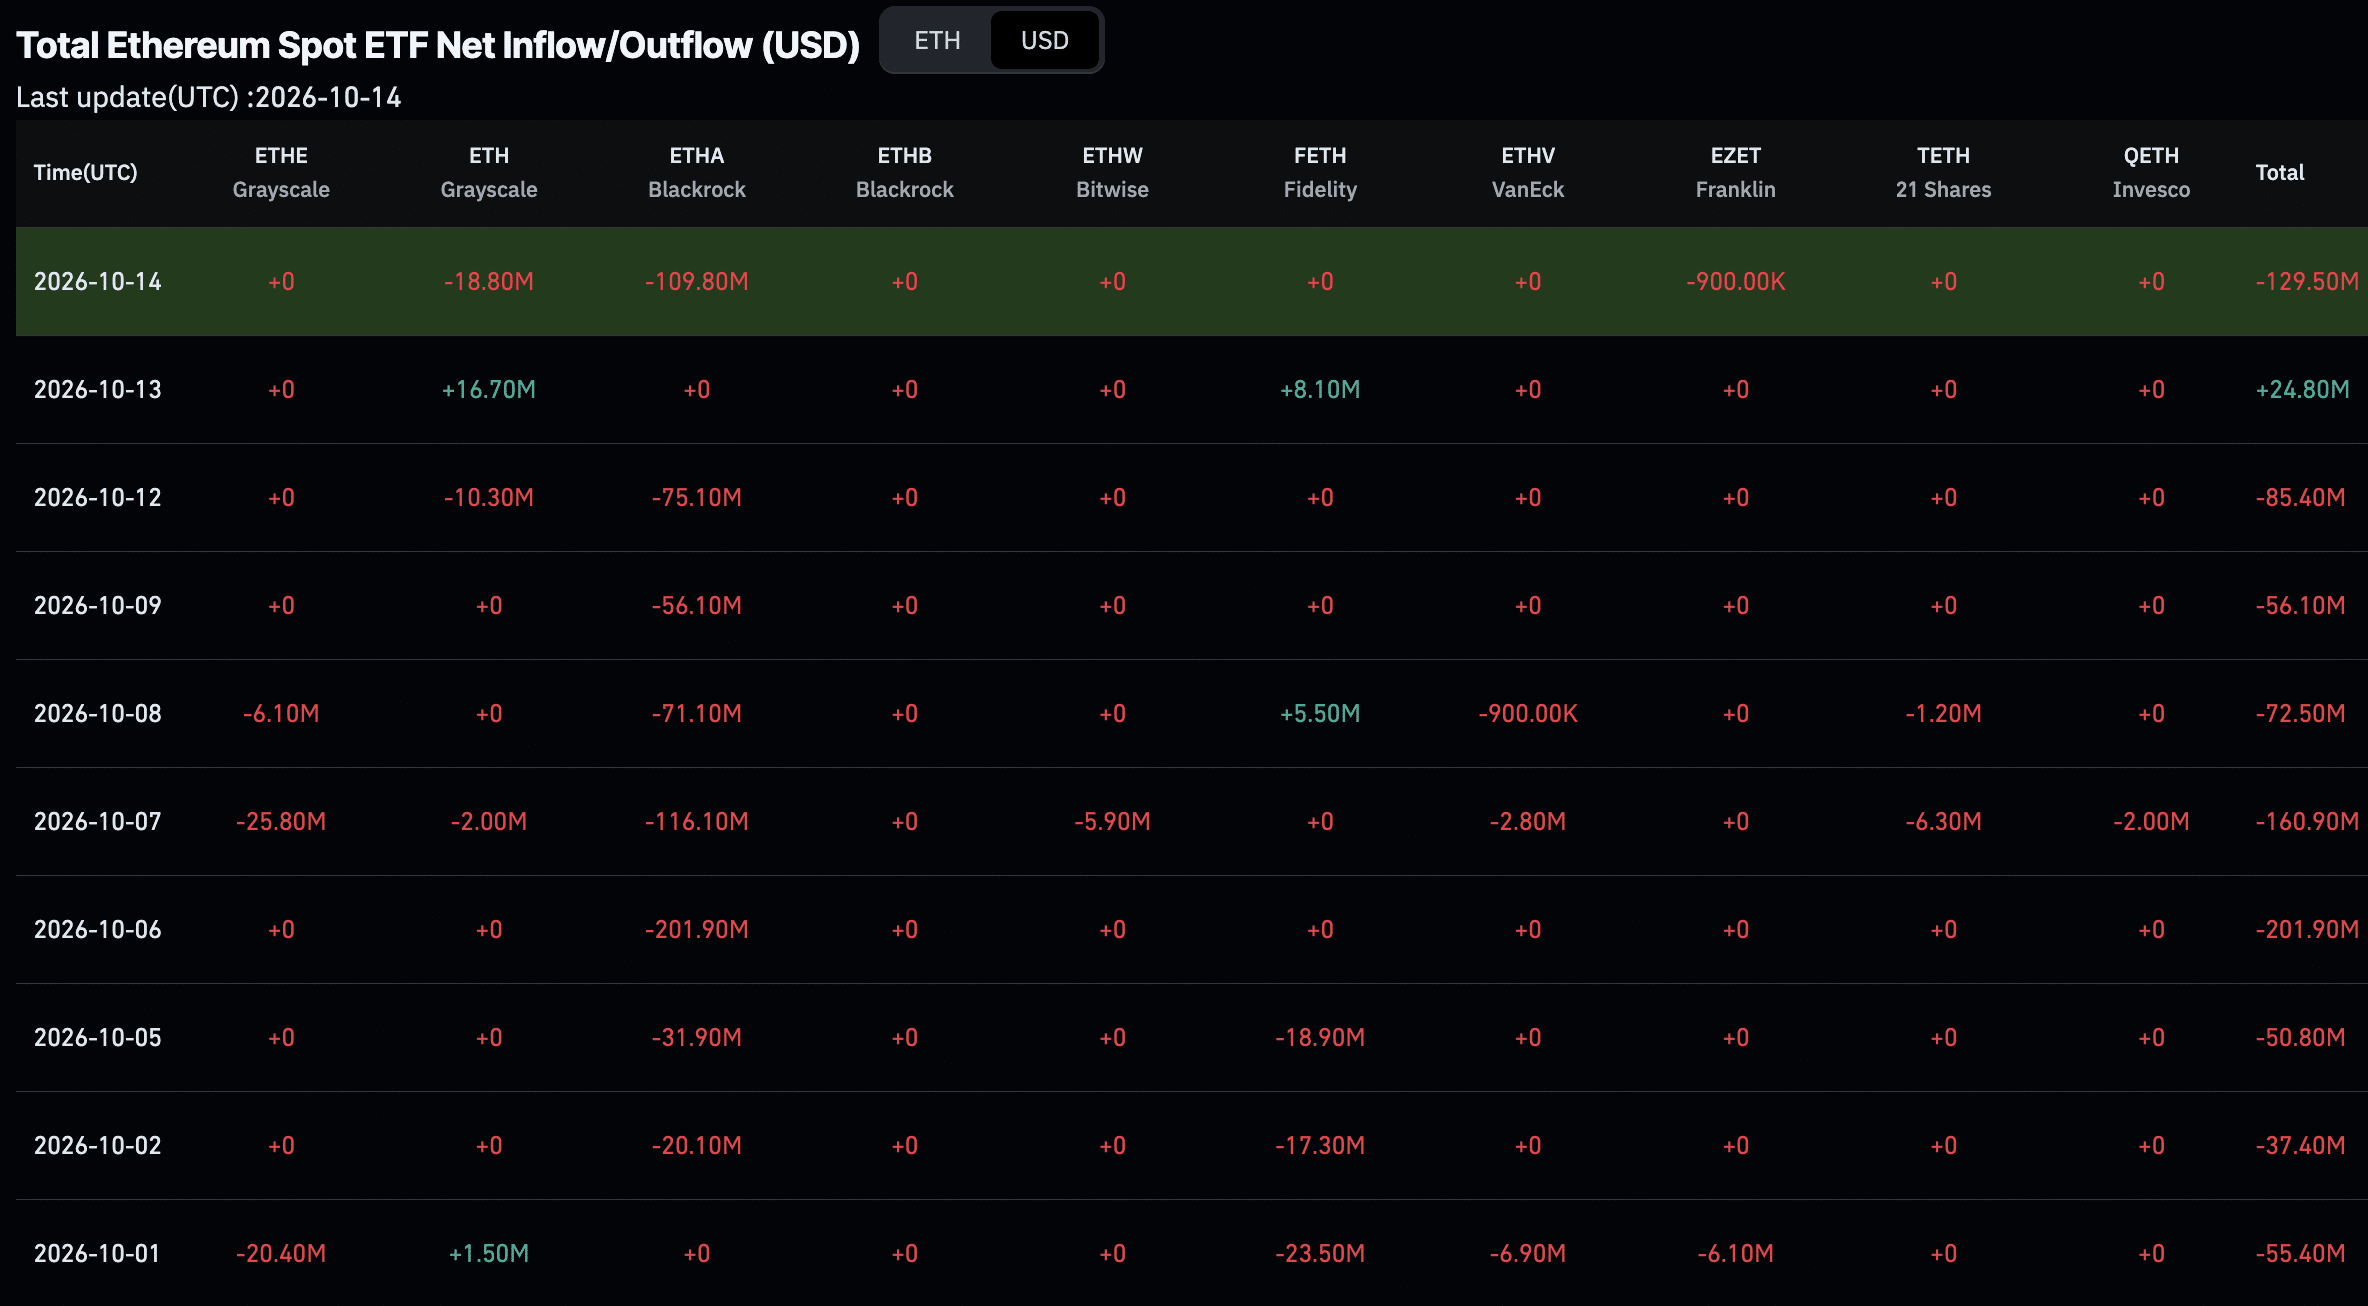Click the QETH Invesco column header
Viewport: 2368px width, 1306px height.
pos(2151,172)
